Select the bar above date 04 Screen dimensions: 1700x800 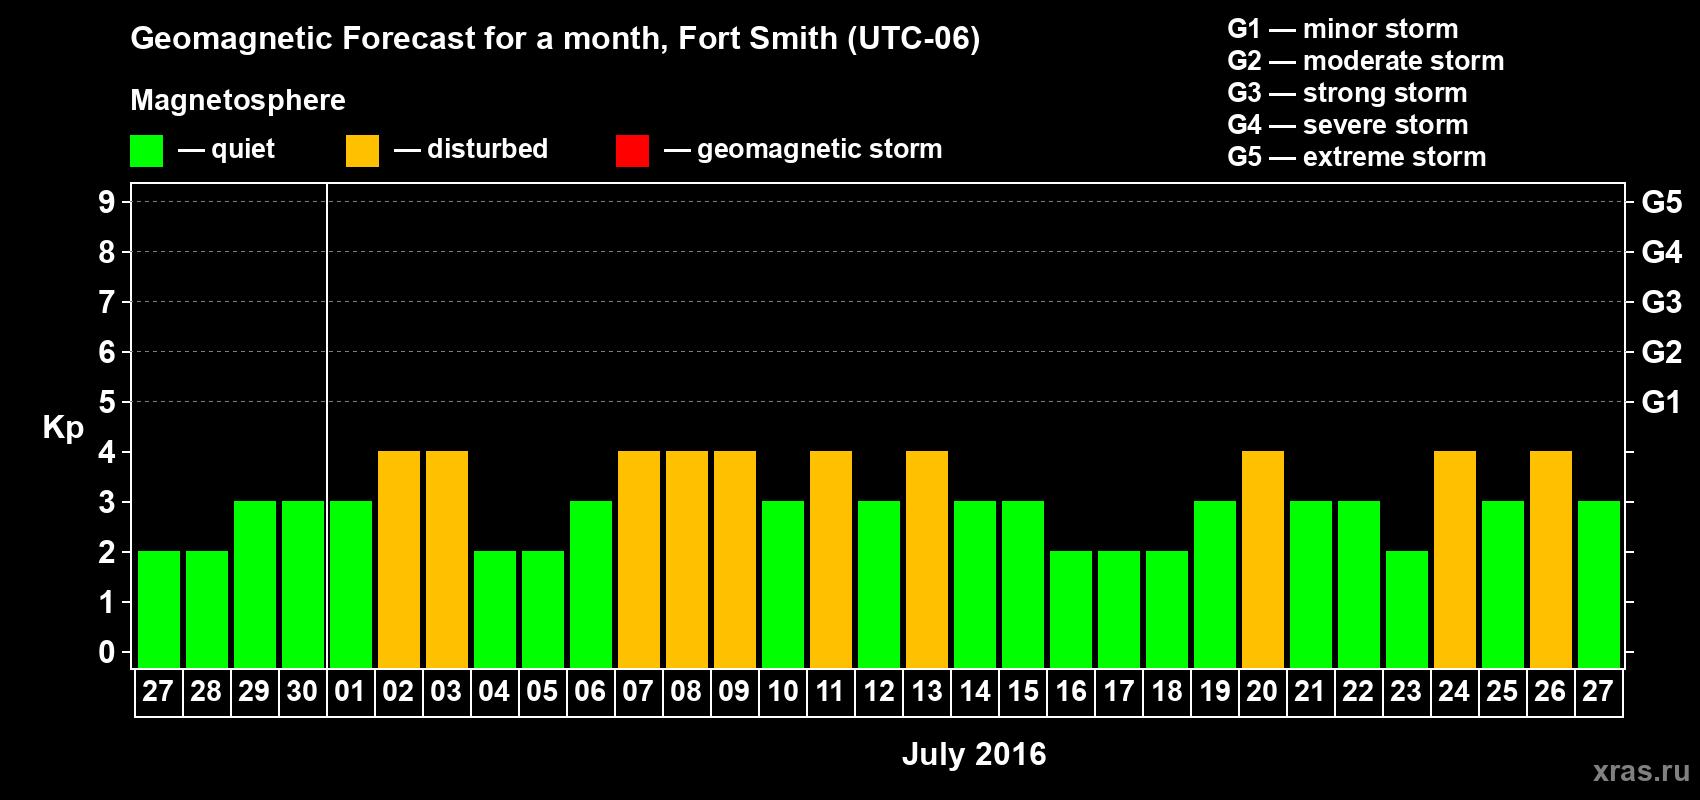point(495,609)
